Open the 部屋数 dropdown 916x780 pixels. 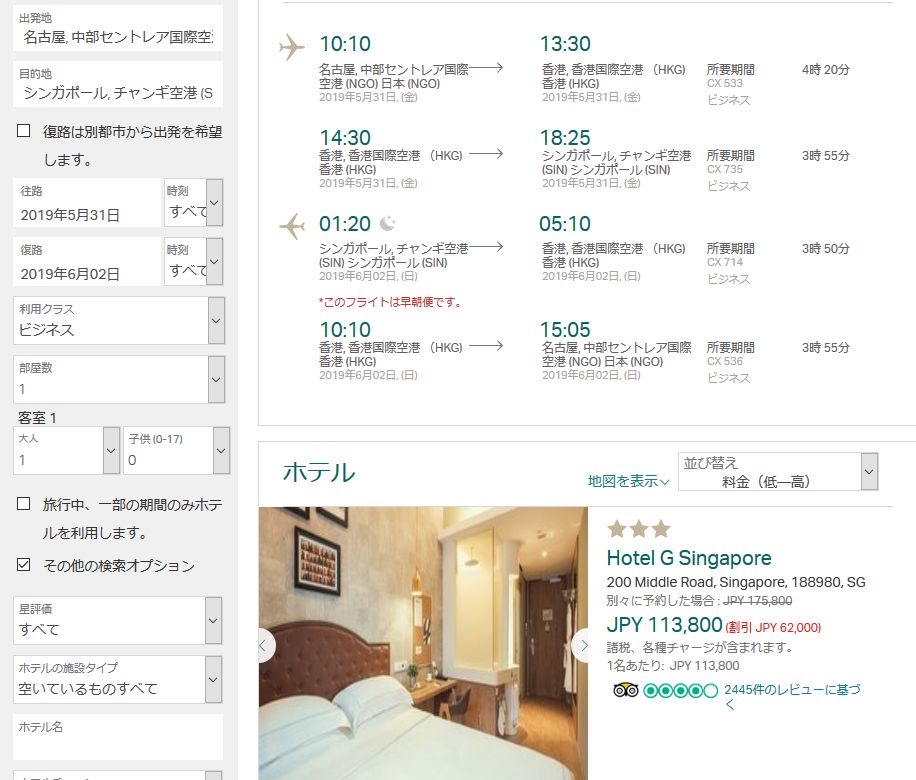119,379
